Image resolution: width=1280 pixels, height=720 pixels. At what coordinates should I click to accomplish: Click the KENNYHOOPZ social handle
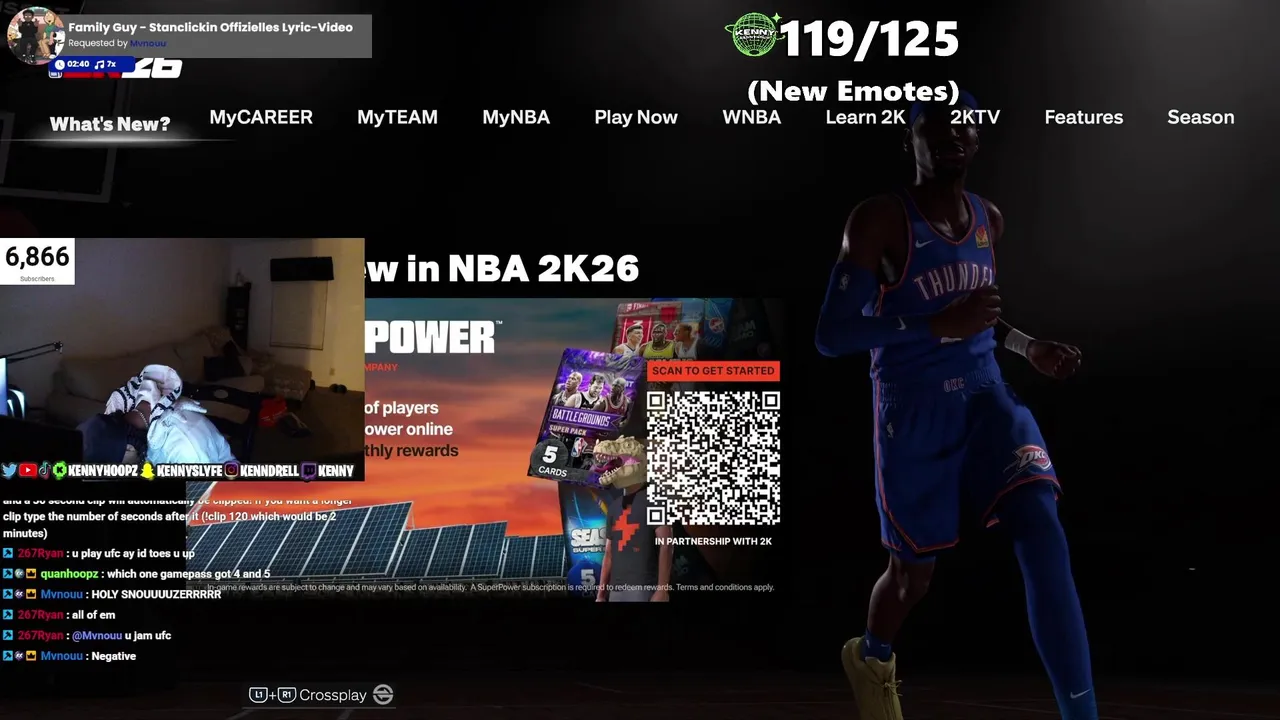(x=103, y=470)
